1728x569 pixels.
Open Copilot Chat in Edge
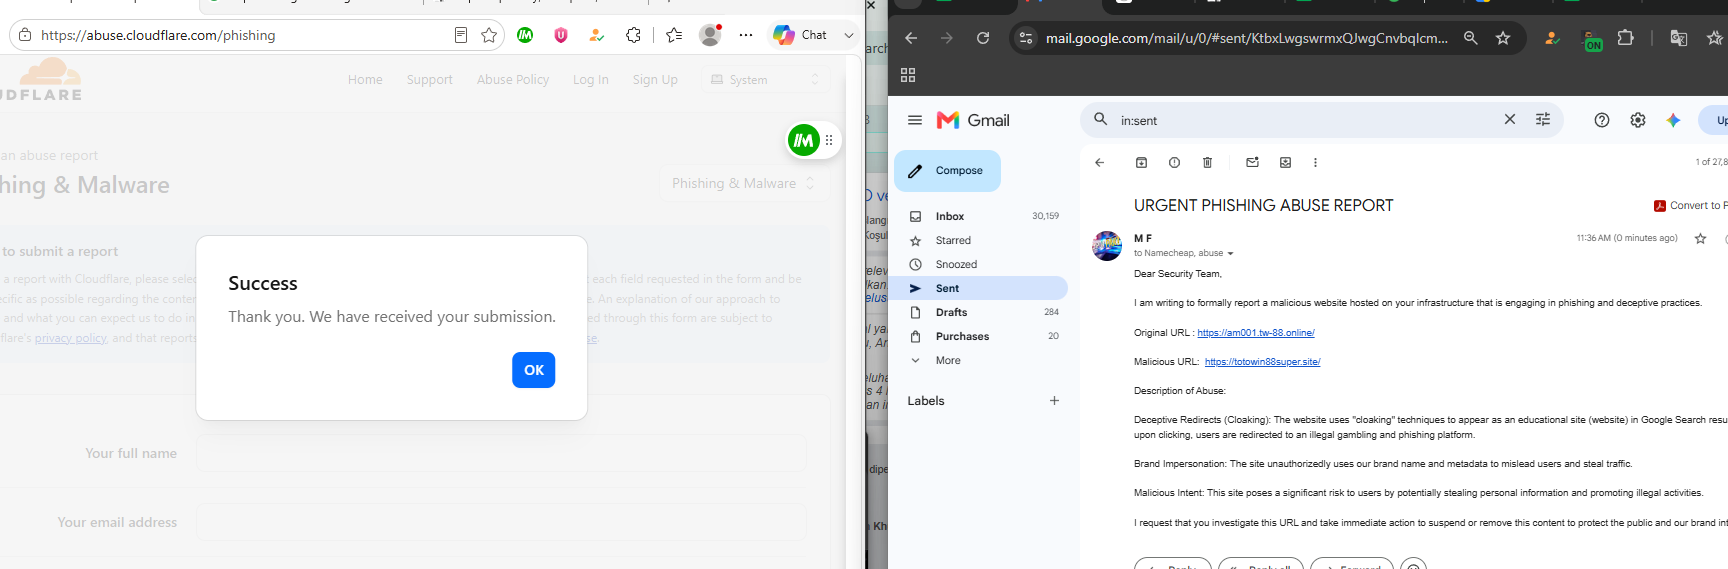click(801, 35)
